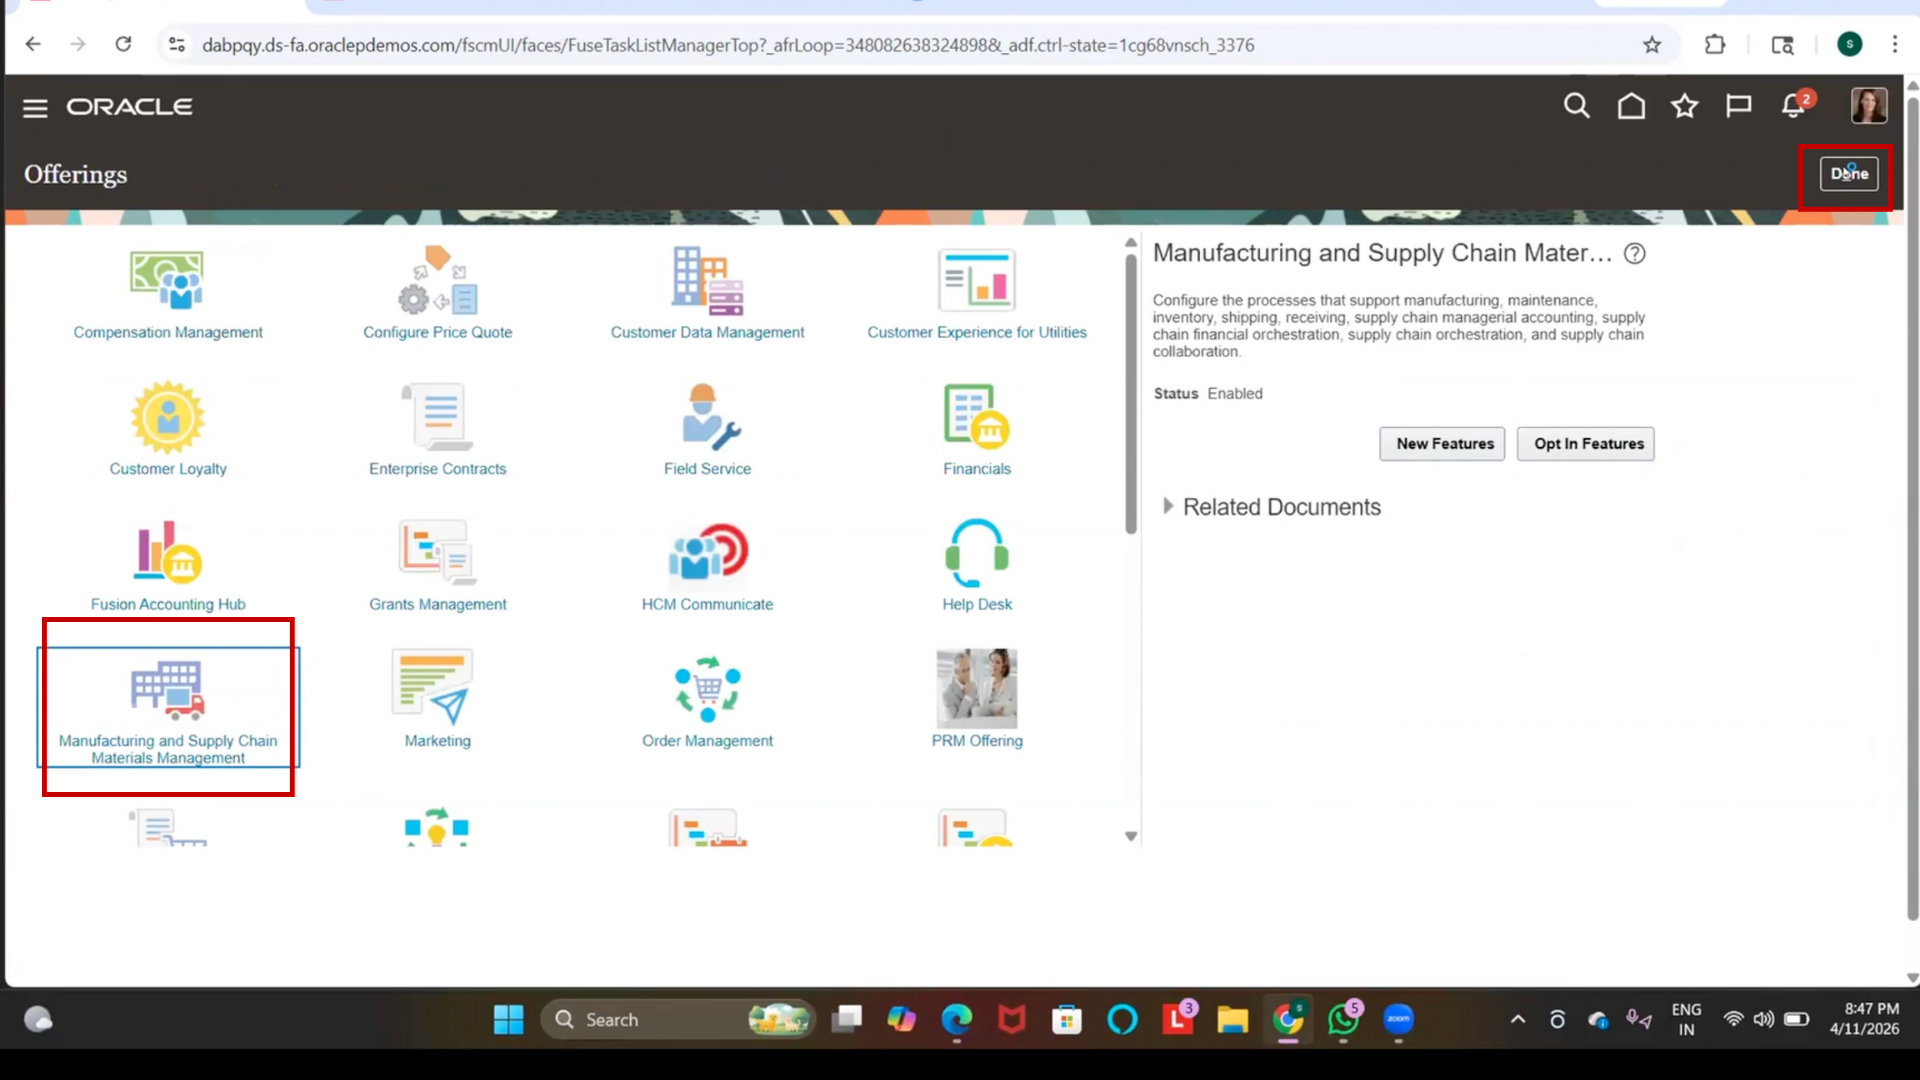Reload the page in browser
Image resolution: width=1920 pixels, height=1080 pixels.
click(123, 44)
